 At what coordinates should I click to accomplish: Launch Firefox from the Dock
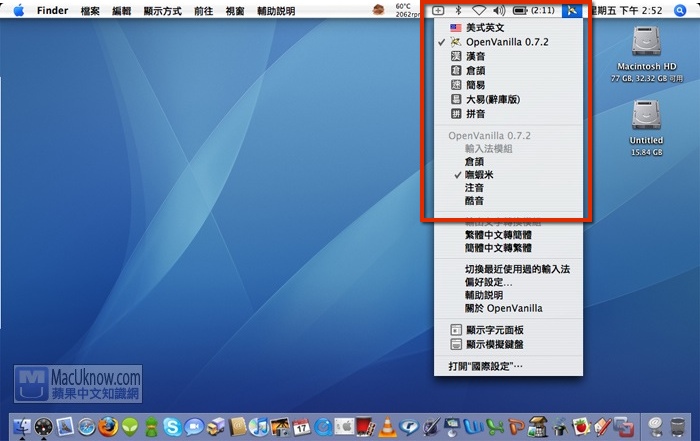[108, 427]
